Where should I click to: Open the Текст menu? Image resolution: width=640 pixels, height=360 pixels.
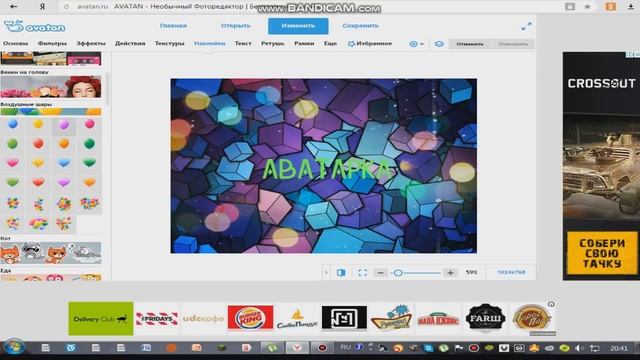243,43
